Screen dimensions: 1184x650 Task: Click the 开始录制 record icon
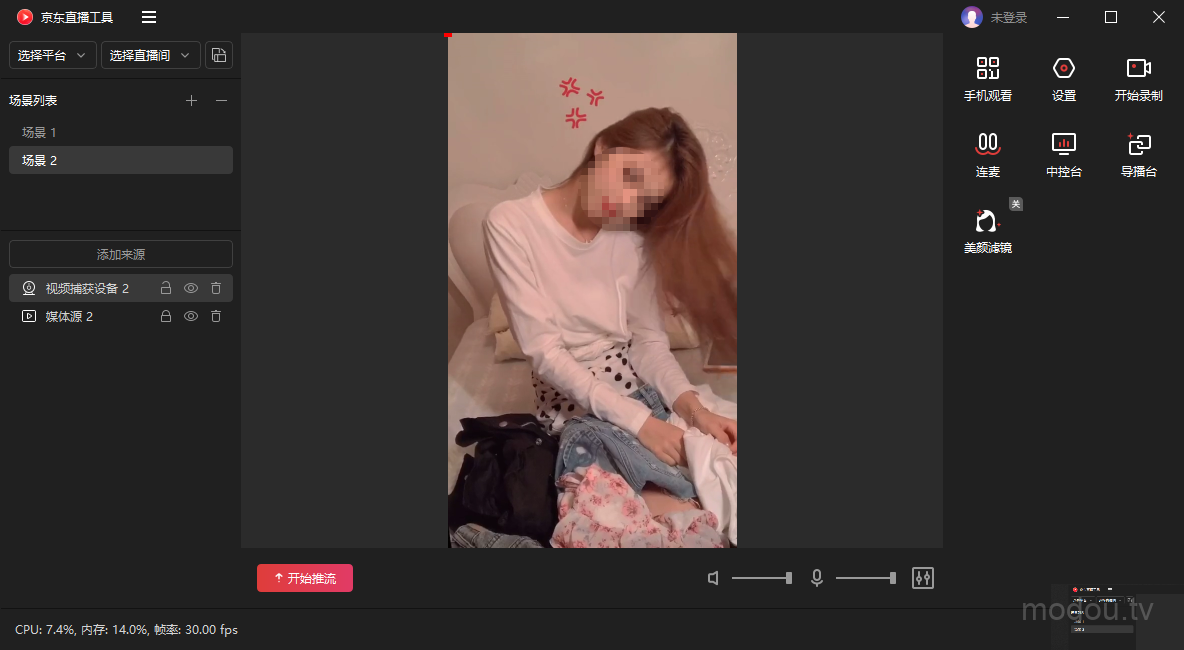[1138, 69]
